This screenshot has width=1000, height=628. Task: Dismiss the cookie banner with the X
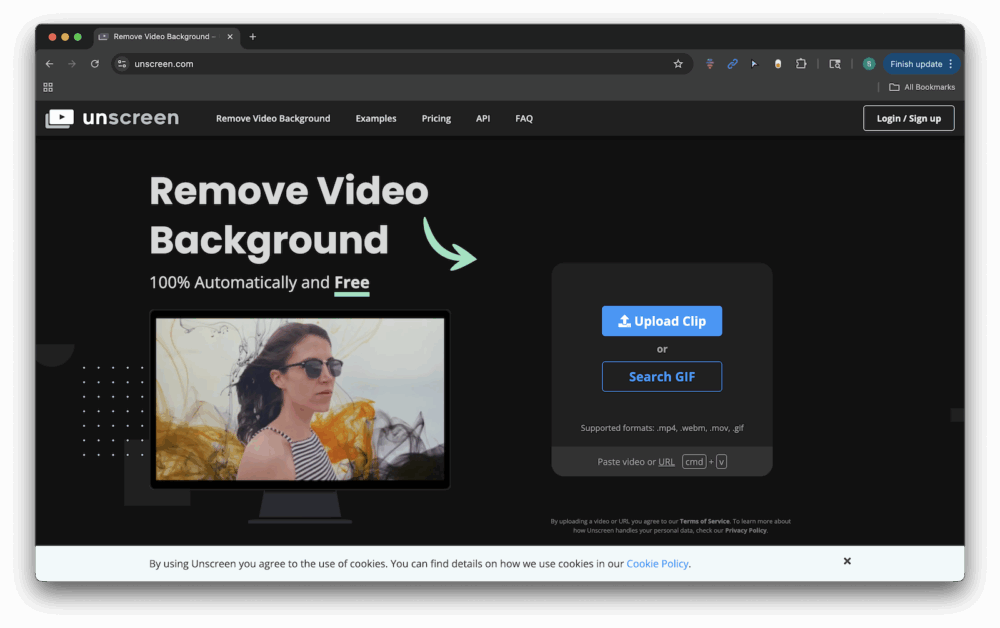click(847, 561)
